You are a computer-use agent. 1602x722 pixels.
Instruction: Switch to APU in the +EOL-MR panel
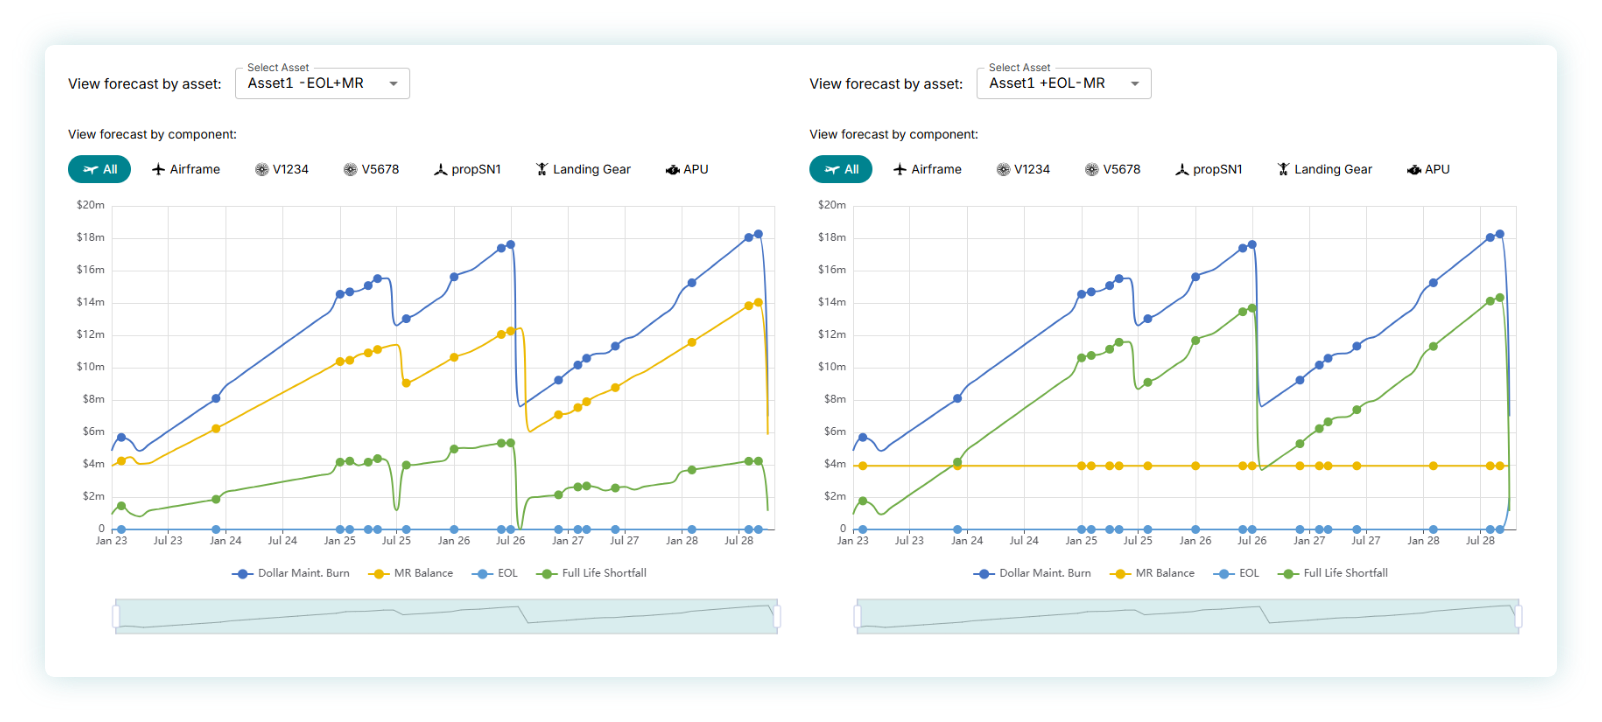coord(1428,169)
